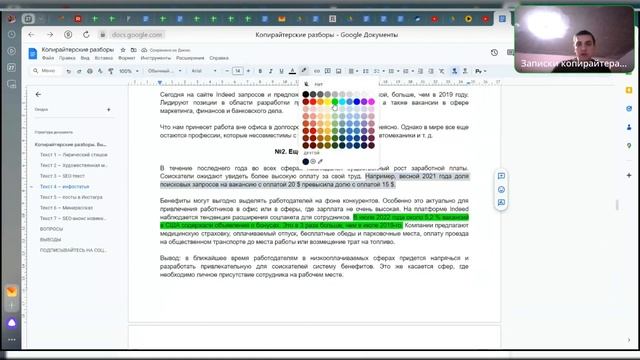640x360 pixels.
Task: Reload the page with the refresh icon
Action: 86,35
